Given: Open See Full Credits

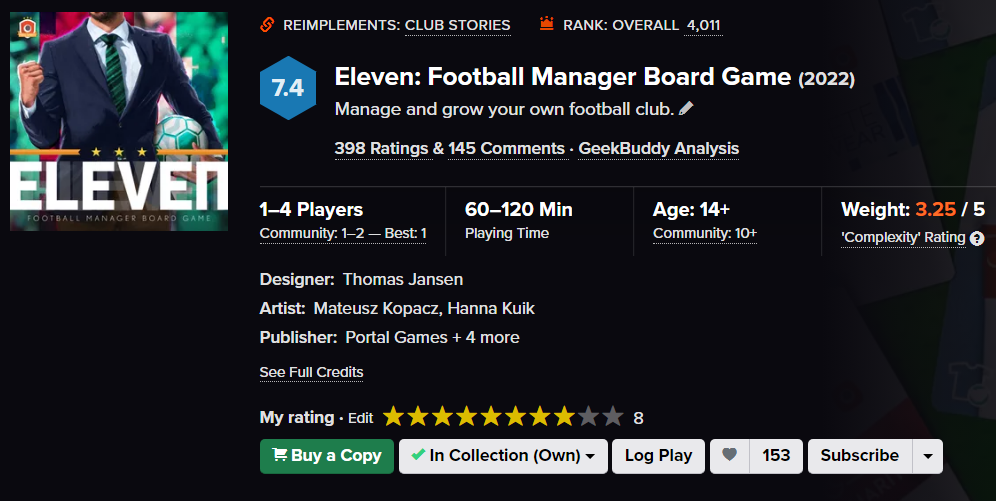Looking at the screenshot, I should [x=311, y=372].
